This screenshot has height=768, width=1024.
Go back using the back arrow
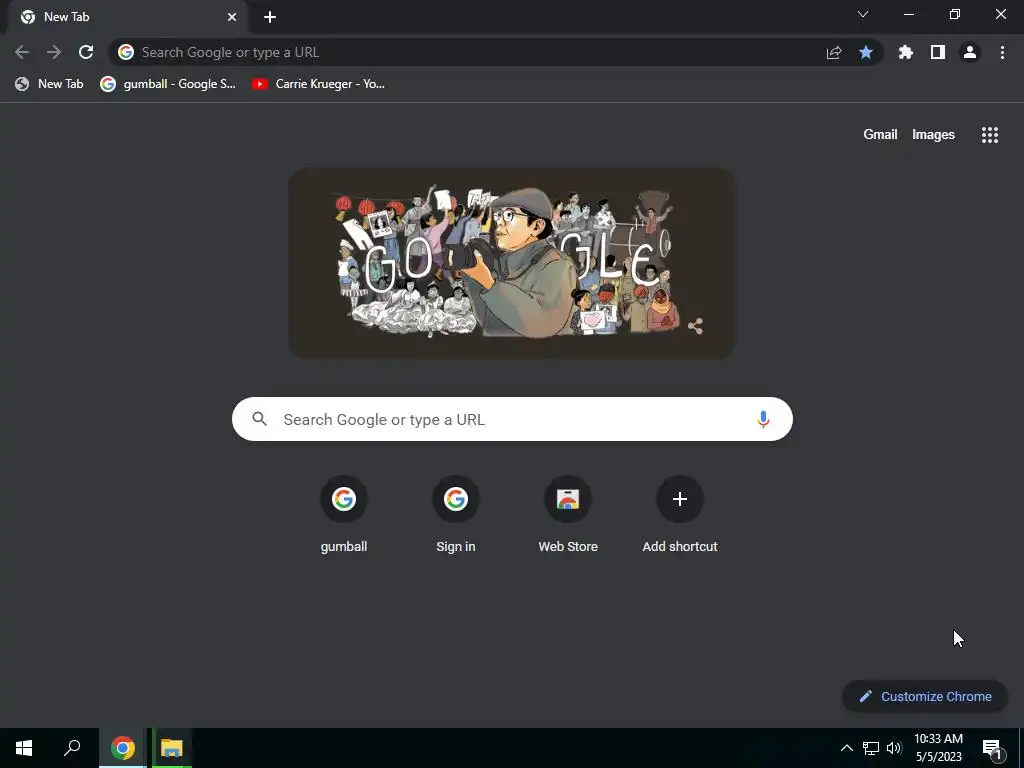tap(22, 52)
